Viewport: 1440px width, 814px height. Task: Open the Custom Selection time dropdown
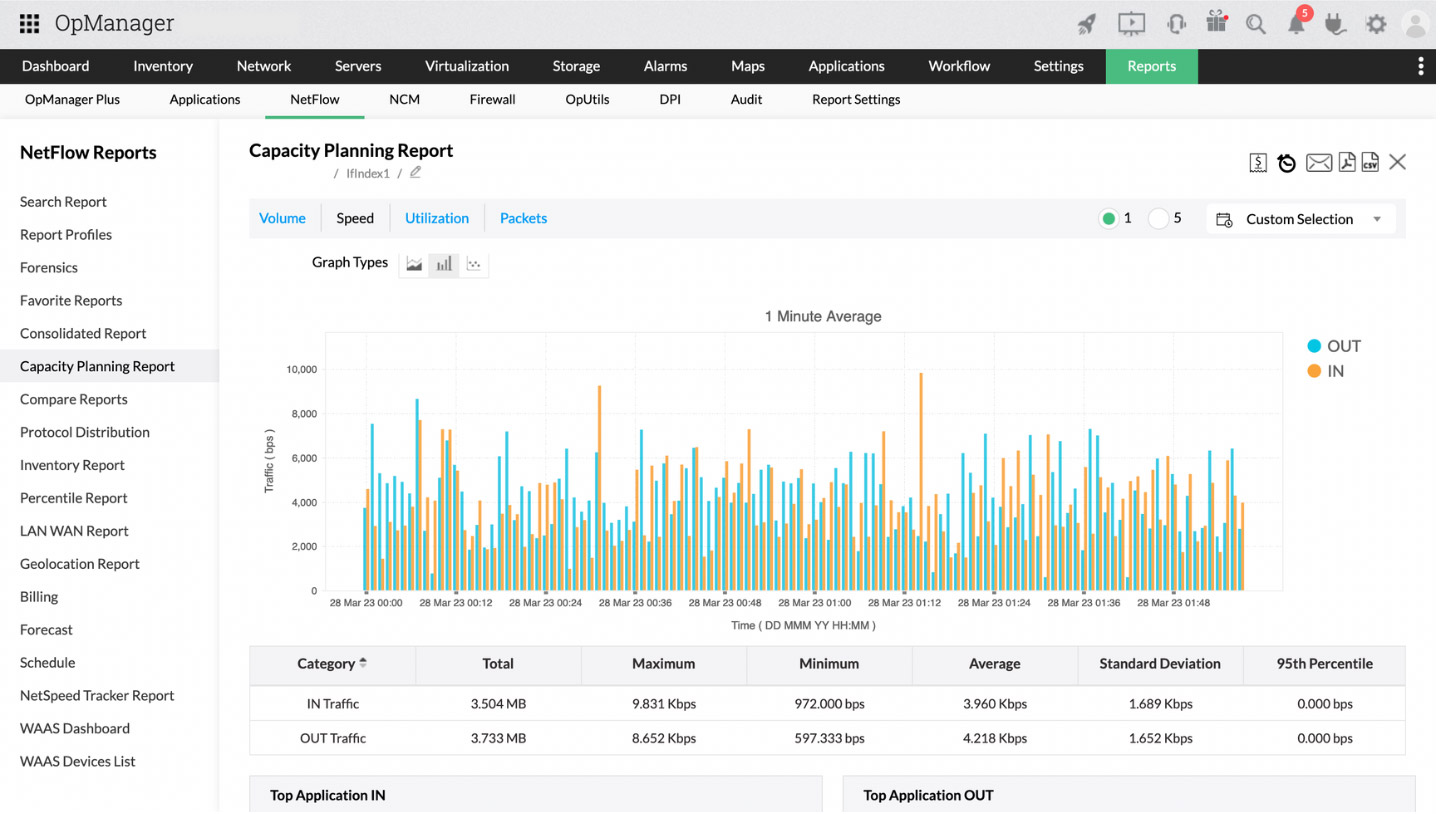pos(1300,219)
